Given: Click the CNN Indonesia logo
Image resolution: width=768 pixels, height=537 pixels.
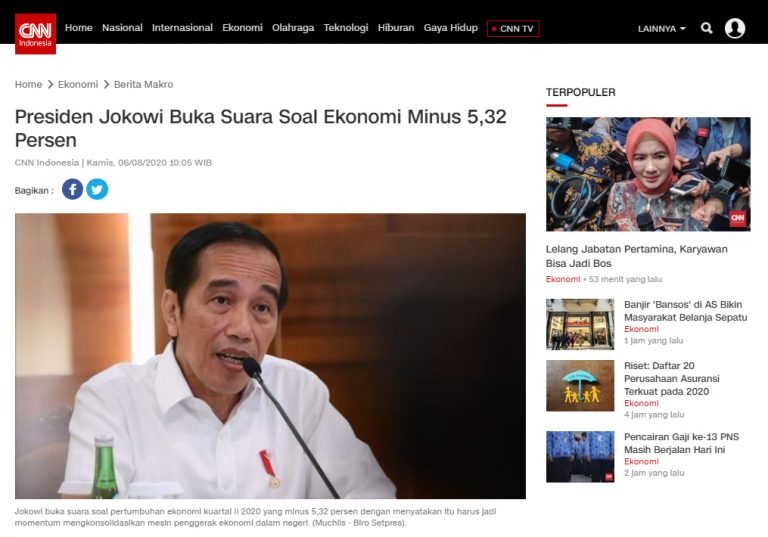Looking at the screenshot, I should pos(35,34).
